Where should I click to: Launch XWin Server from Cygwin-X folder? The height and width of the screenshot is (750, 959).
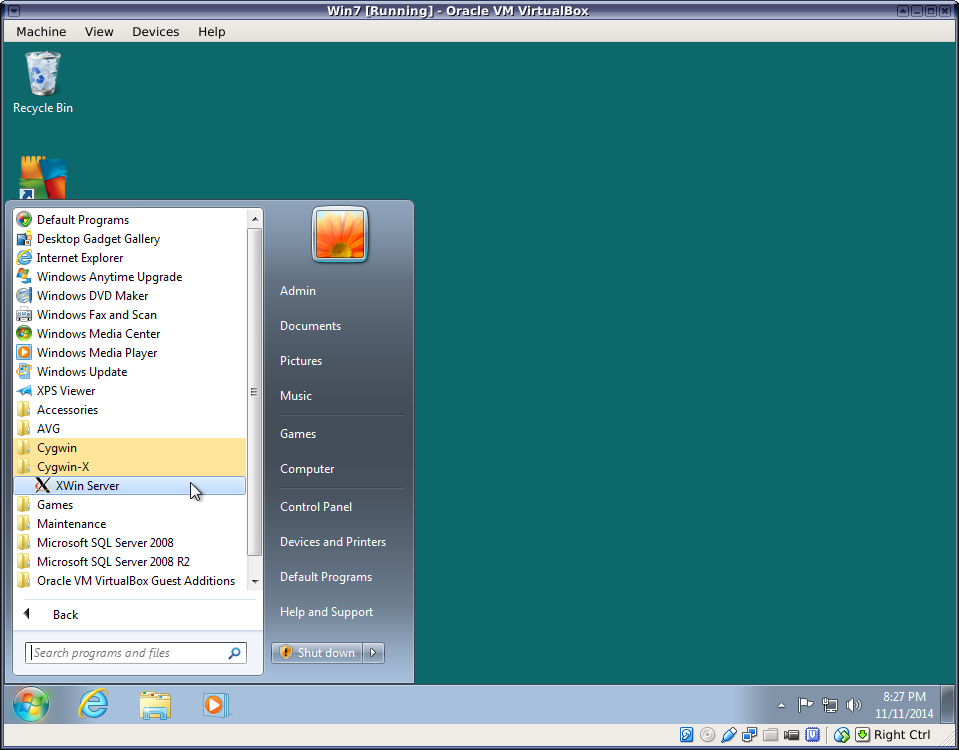point(130,486)
